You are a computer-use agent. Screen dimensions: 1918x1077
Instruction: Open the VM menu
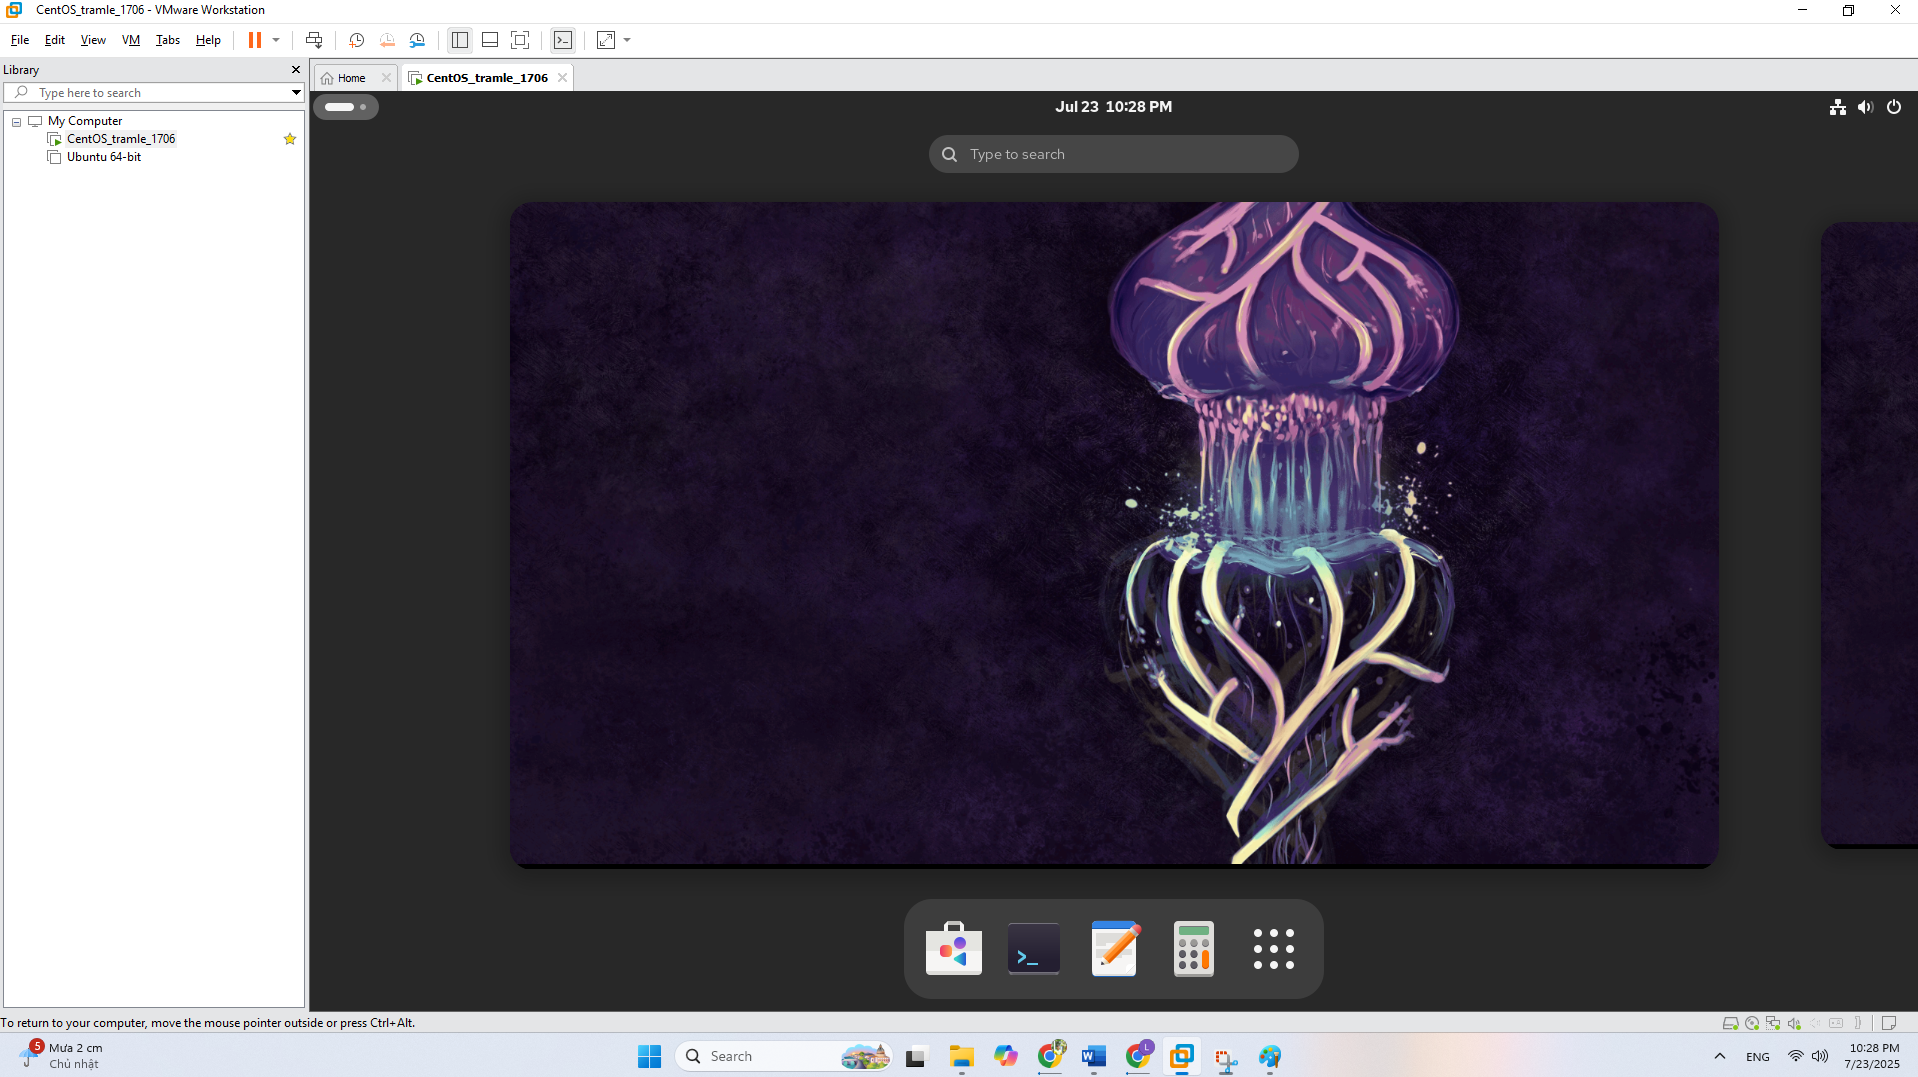point(131,40)
